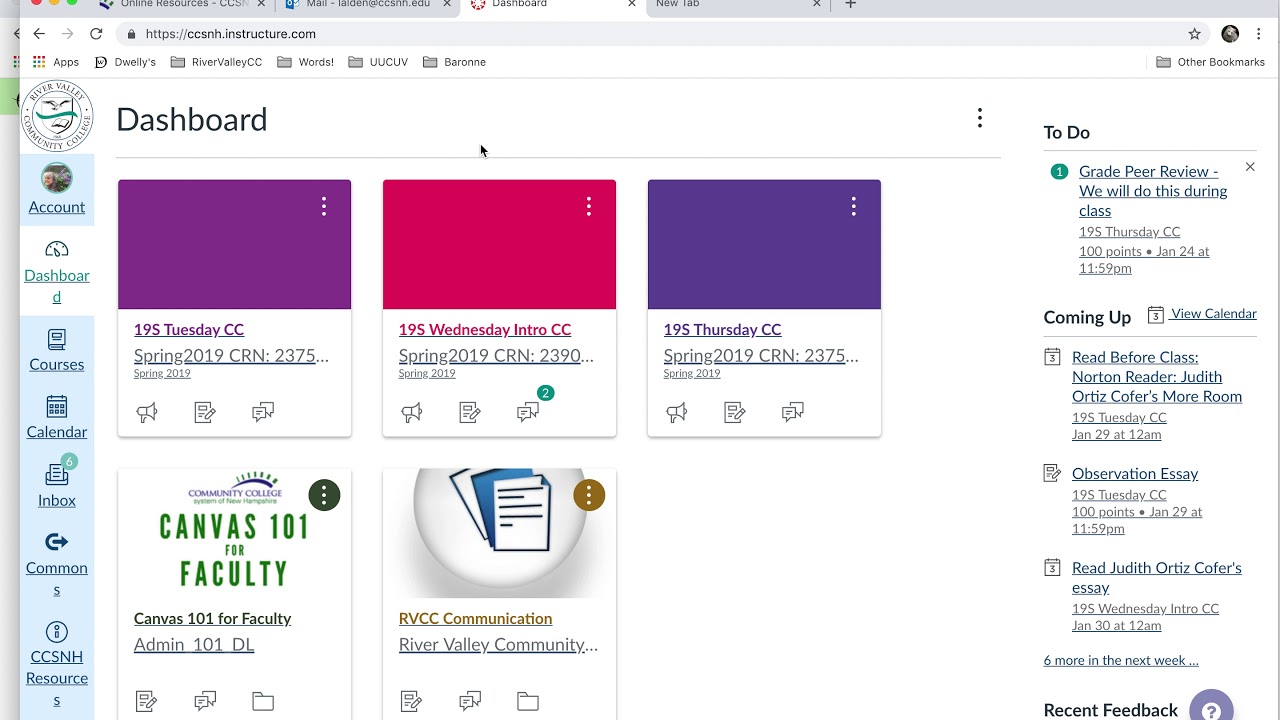Dismiss the Grade Peer Review to-do item
1280x720 pixels.
click(x=1250, y=167)
